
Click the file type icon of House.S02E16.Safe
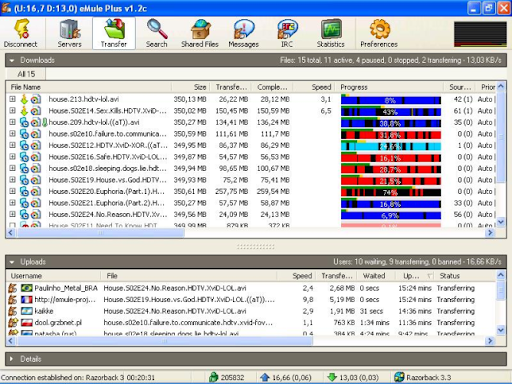(36, 157)
